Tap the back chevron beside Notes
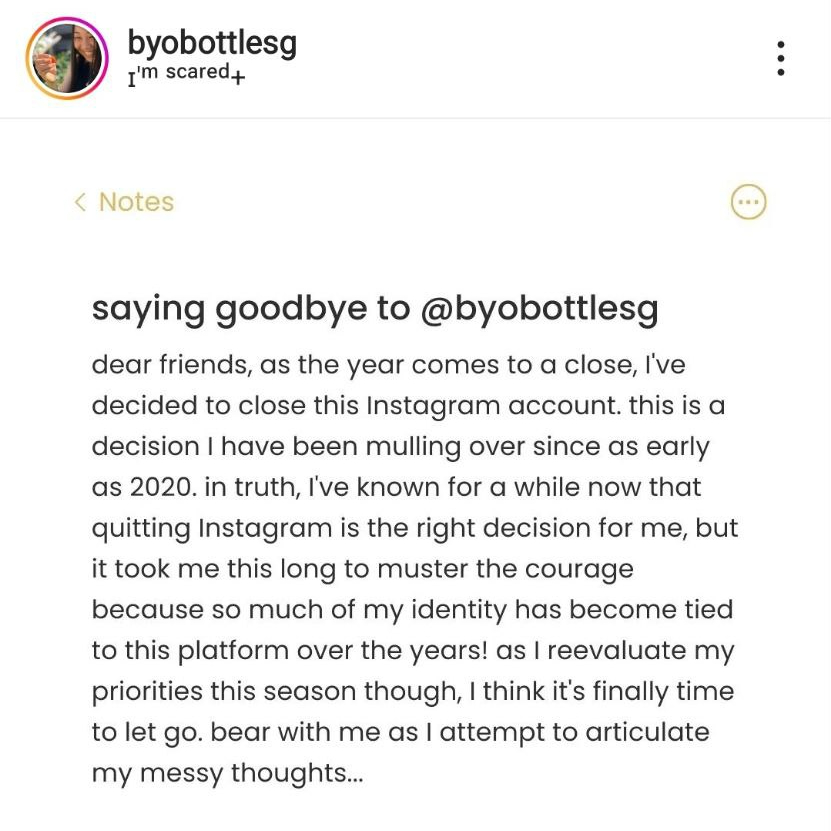Screen dimensions: 831x831 point(80,202)
